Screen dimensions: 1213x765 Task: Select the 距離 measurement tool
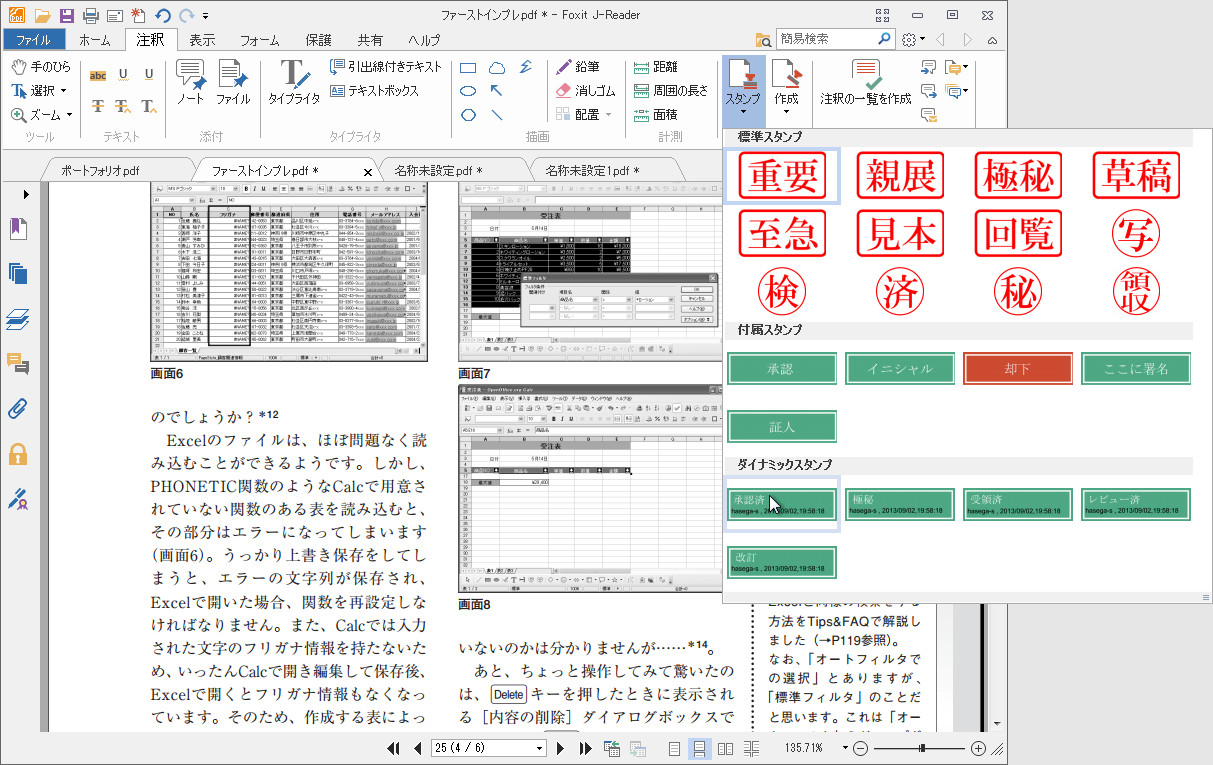tap(655, 67)
